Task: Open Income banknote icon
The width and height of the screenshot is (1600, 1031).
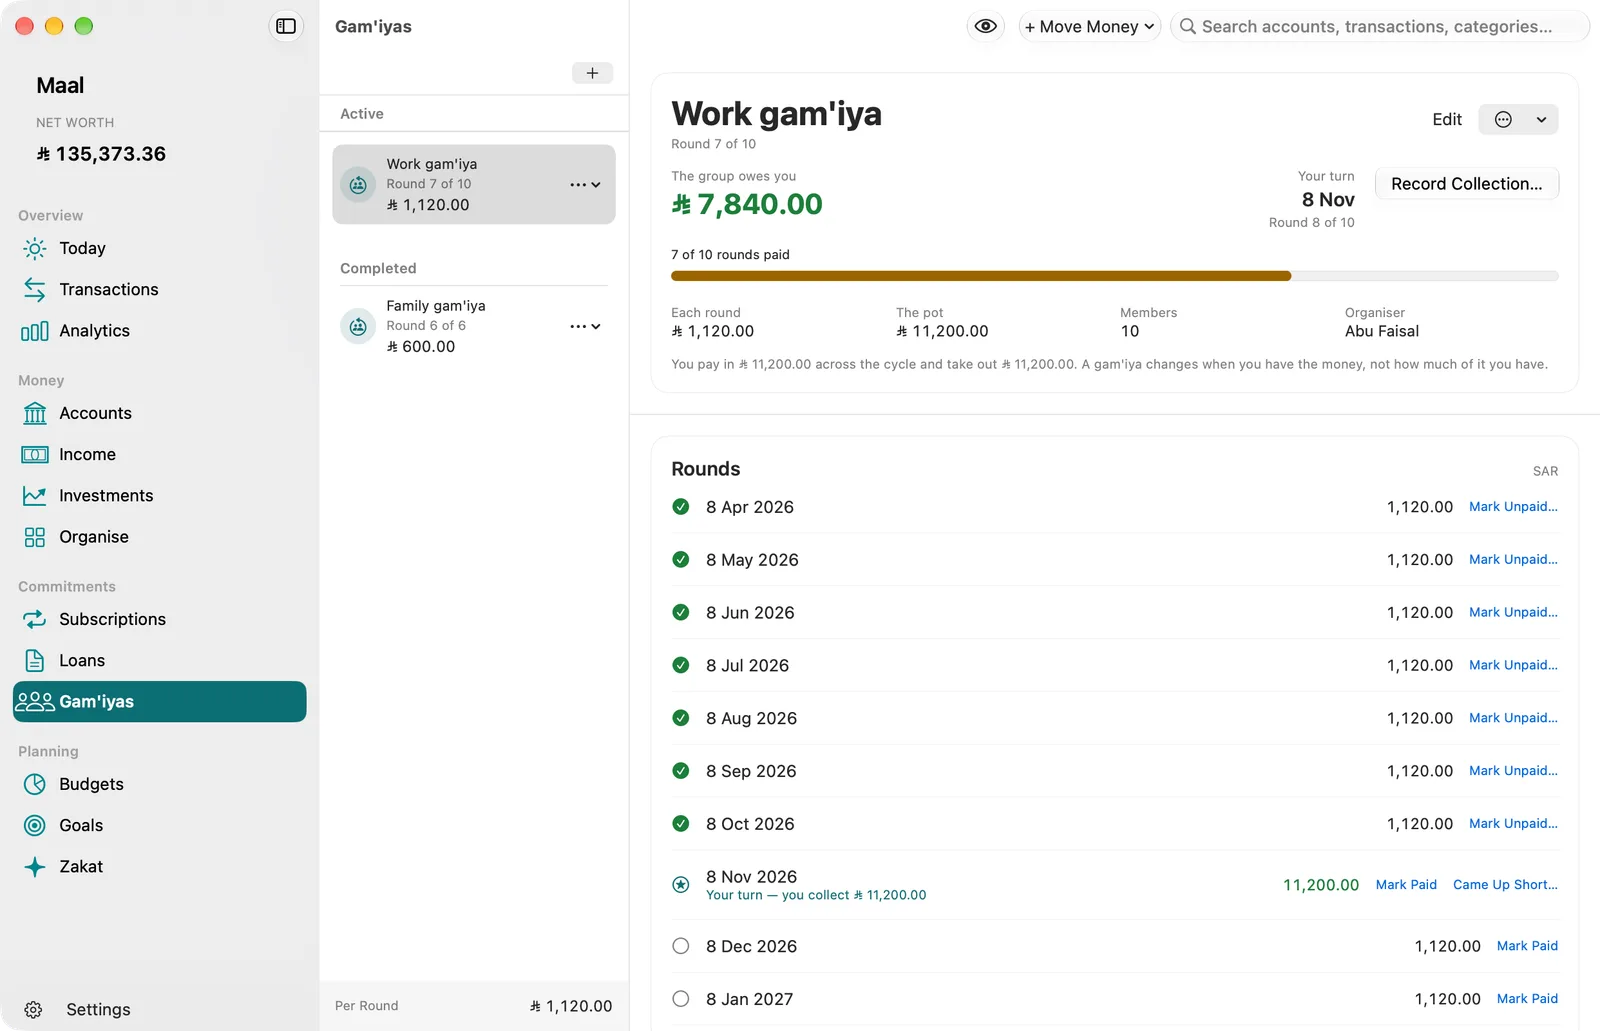Action: coord(35,455)
